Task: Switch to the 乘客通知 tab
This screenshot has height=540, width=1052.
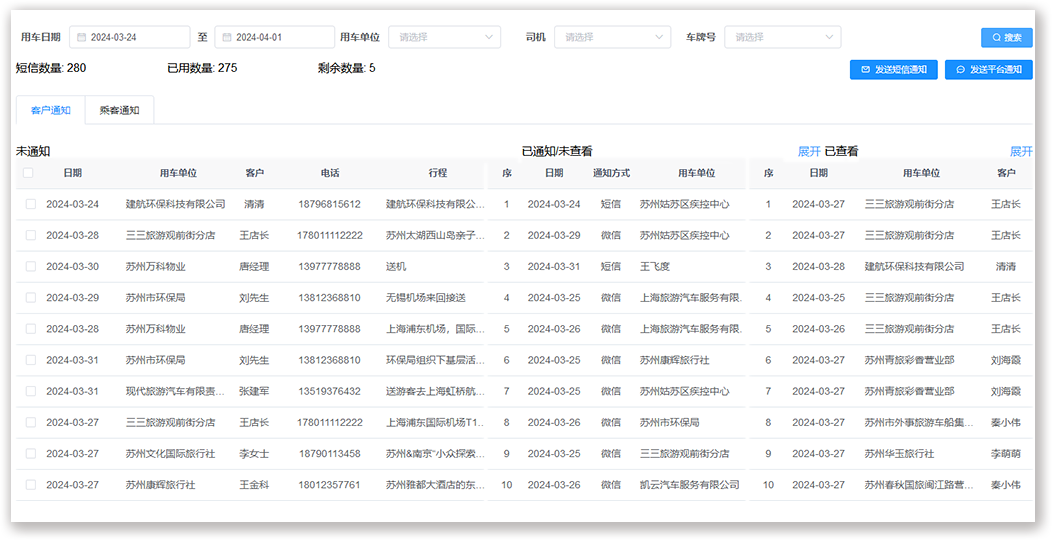Action: pyautogui.click(x=120, y=110)
